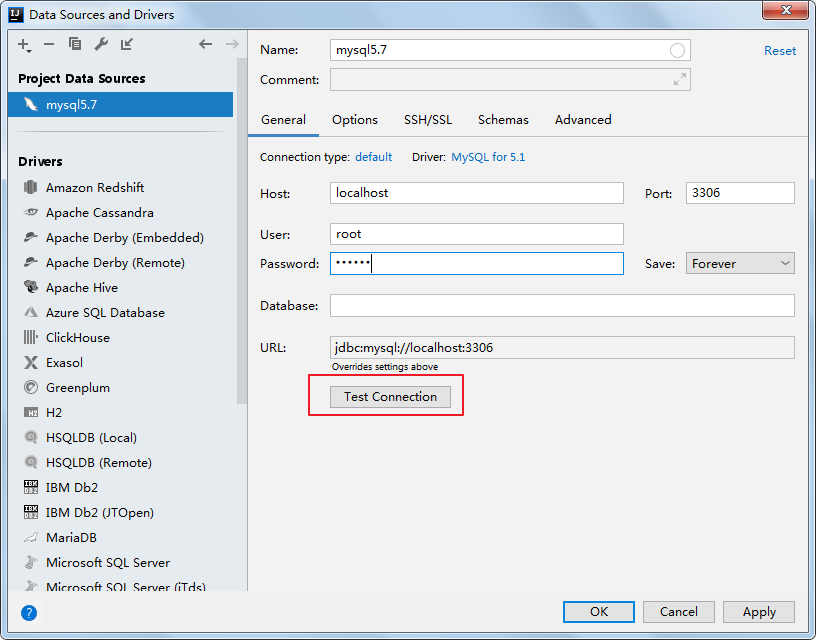Open the Advanced tab

583,120
